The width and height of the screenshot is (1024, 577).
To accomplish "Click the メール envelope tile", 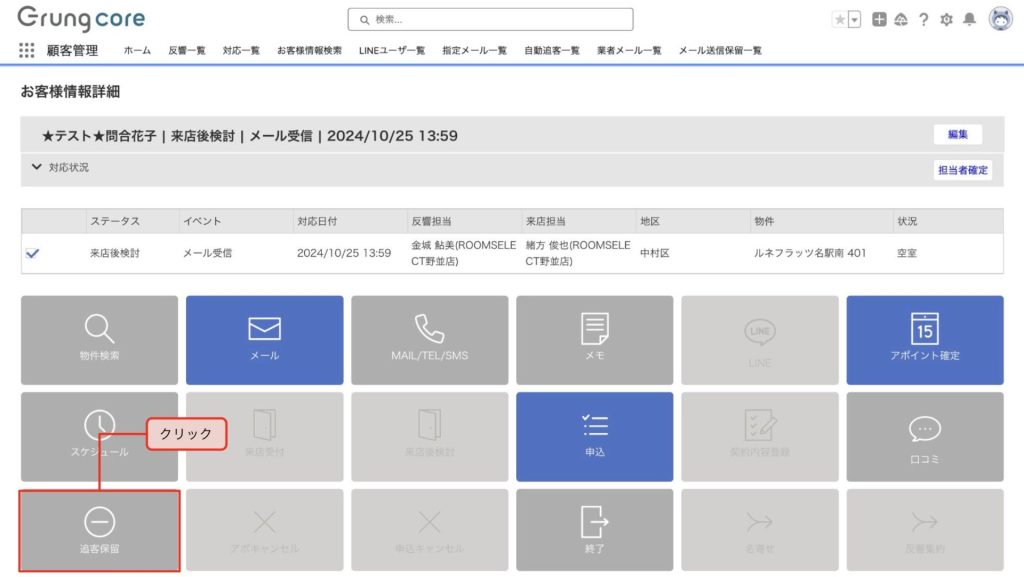I will [x=264, y=340].
